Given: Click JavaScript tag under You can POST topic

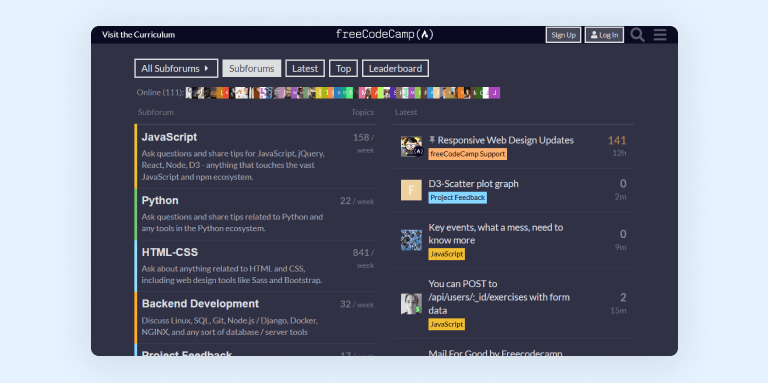Looking at the screenshot, I should pyautogui.click(x=447, y=324).
